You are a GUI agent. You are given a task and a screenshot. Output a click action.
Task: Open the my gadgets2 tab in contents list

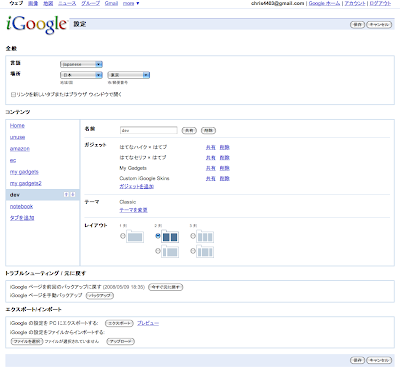26,183
